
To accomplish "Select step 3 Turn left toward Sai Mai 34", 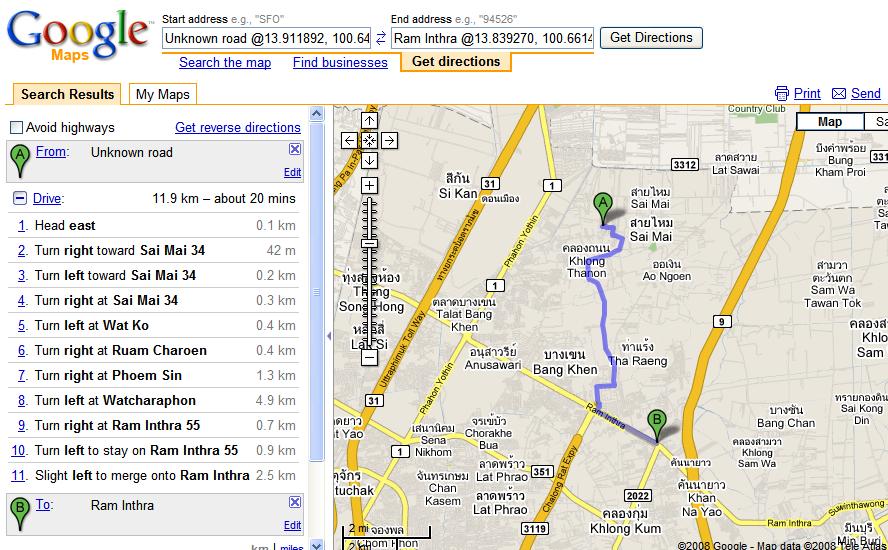I will pyautogui.click(x=153, y=275).
